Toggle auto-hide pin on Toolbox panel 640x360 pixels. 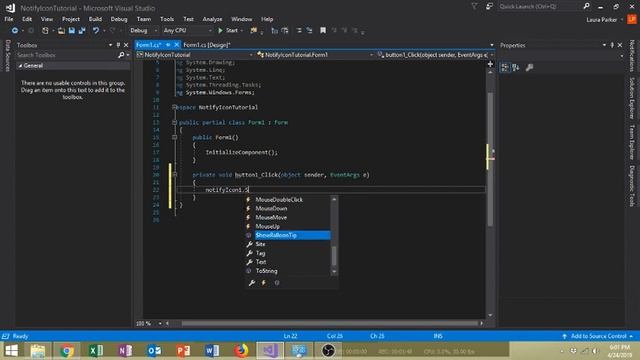pos(118,45)
